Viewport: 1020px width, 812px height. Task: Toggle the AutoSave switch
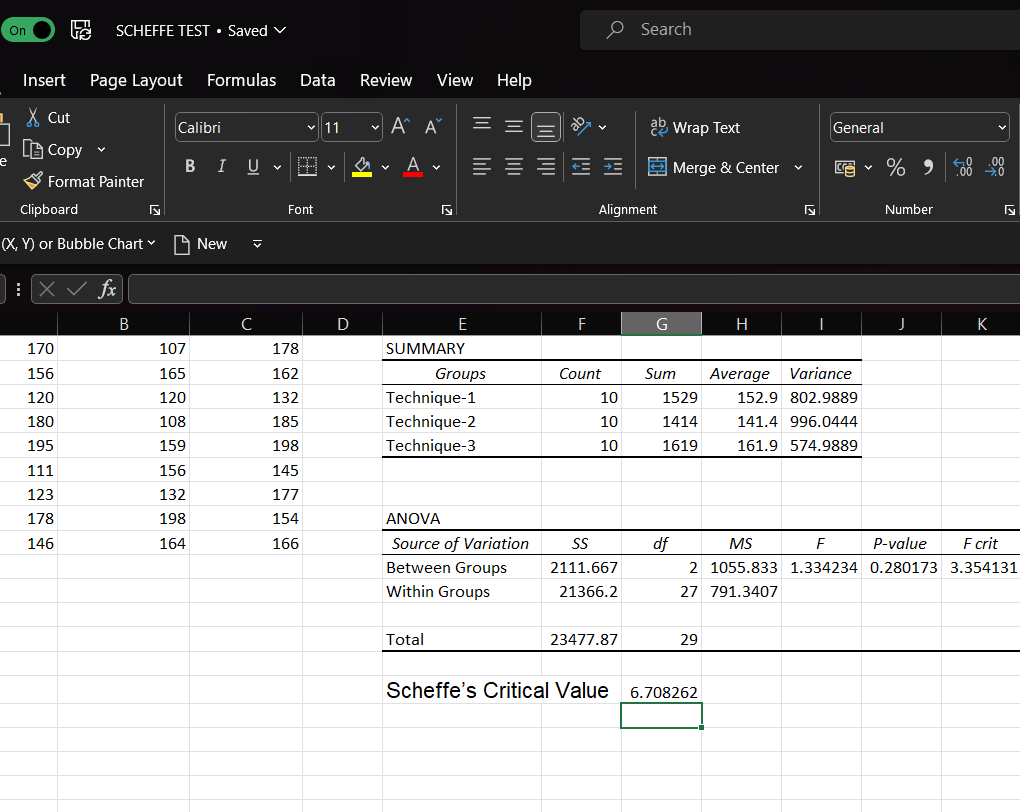(x=29, y=30)
